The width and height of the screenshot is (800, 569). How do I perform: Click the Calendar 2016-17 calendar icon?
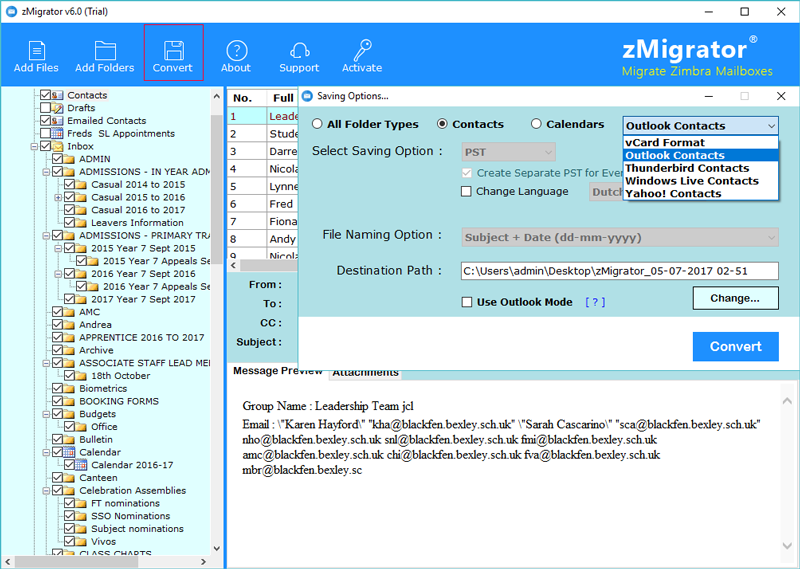click(x=82, y=465)
